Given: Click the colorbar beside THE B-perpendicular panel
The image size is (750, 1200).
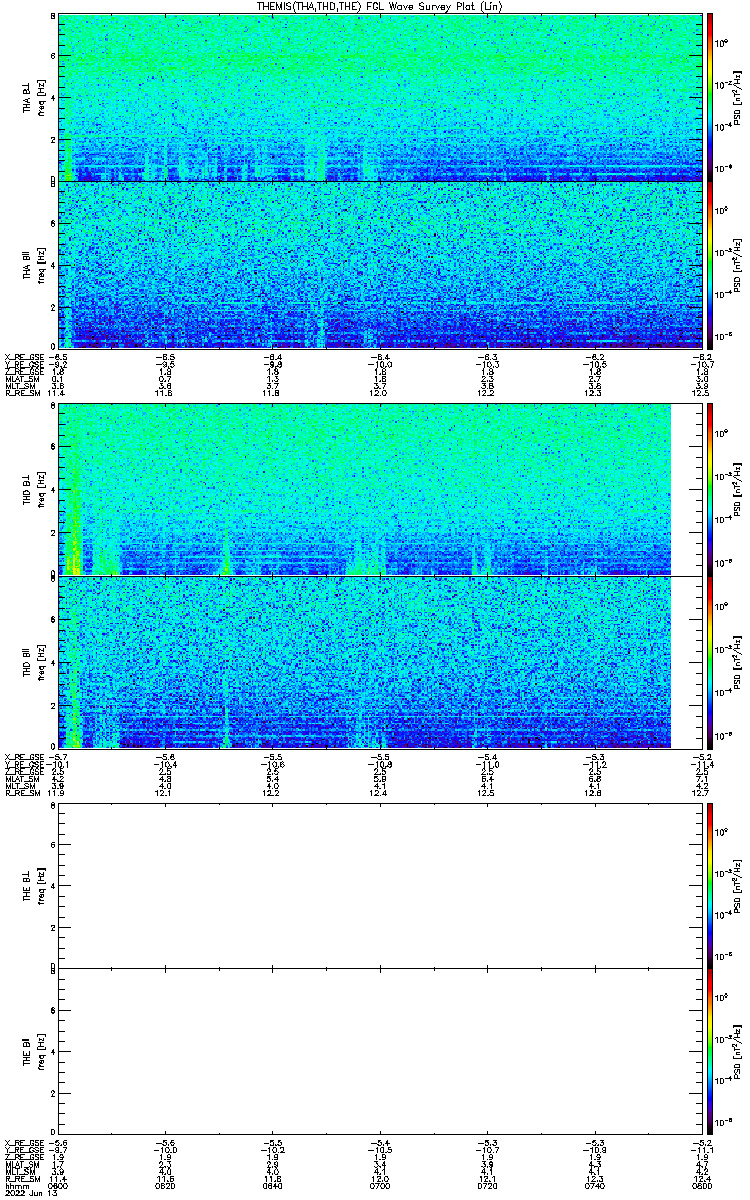Looking at the screenshot, I should click(710, 885).
